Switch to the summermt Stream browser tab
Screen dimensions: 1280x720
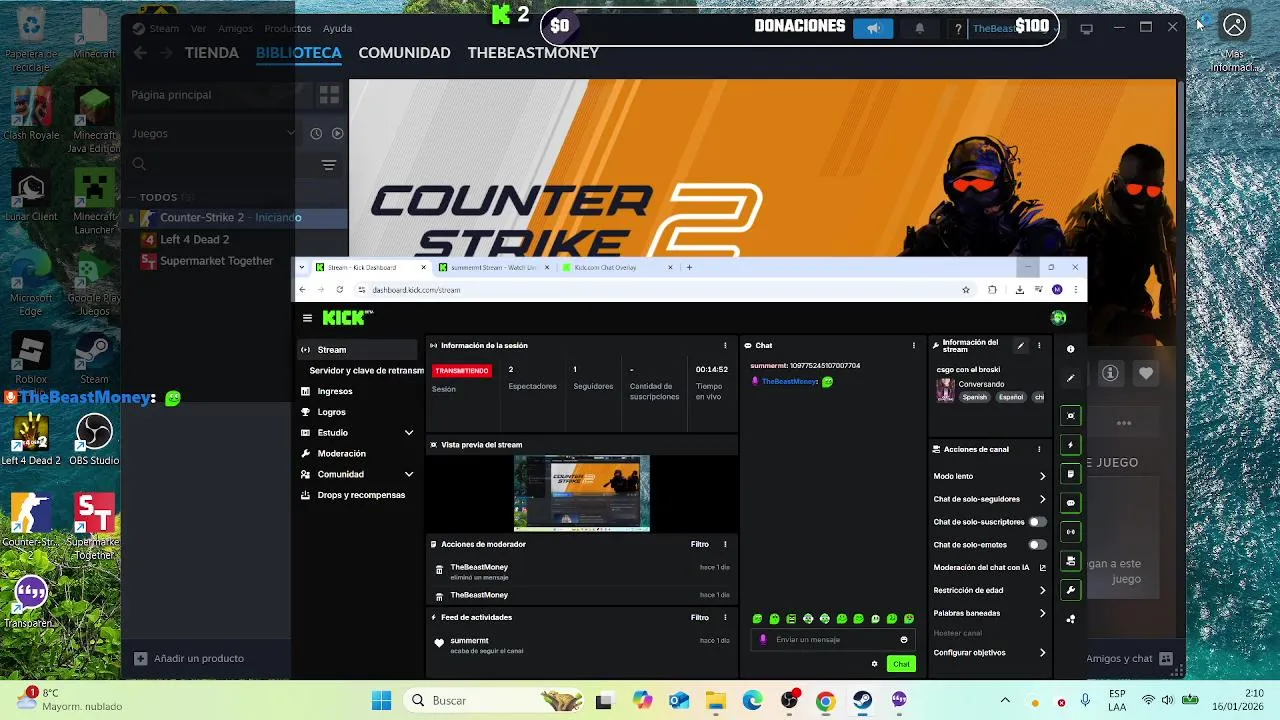click(x=493, y=268)
